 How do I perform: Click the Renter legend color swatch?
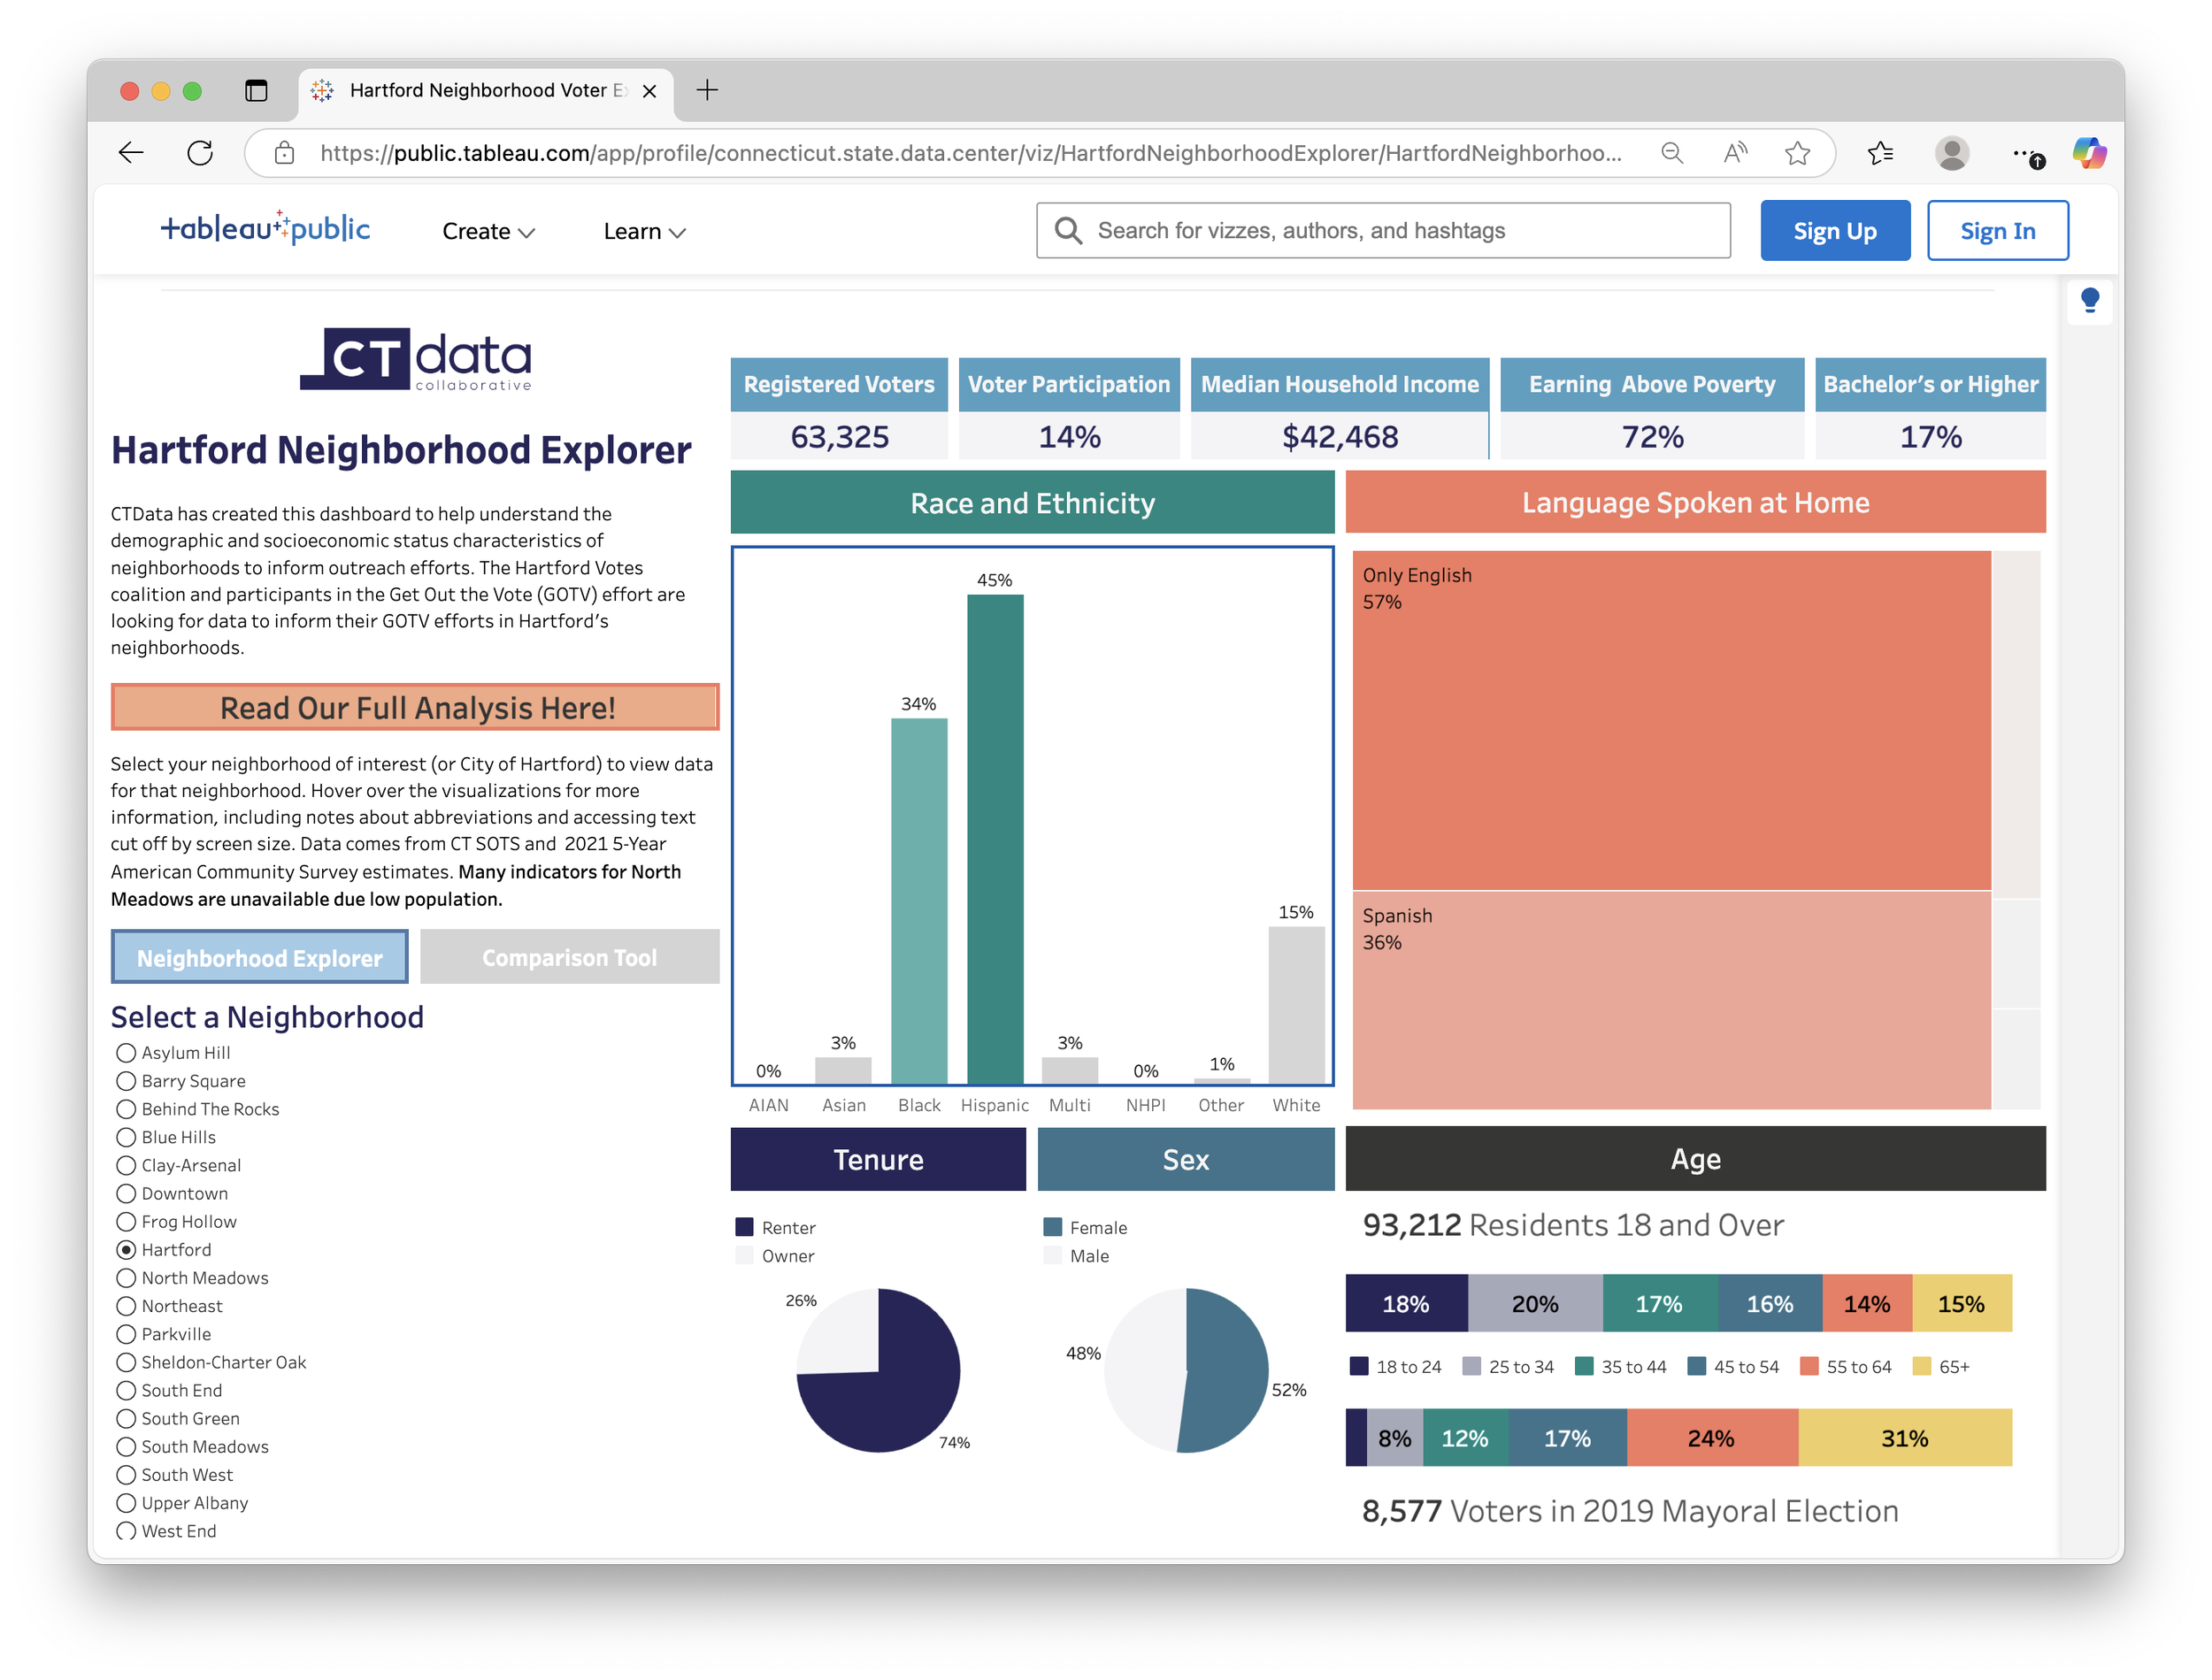(745, 1227)
